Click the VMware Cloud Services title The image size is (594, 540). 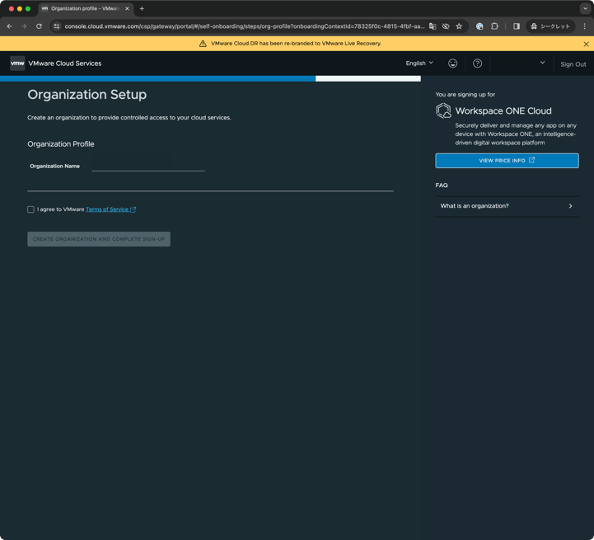click(x=65, y=63)
